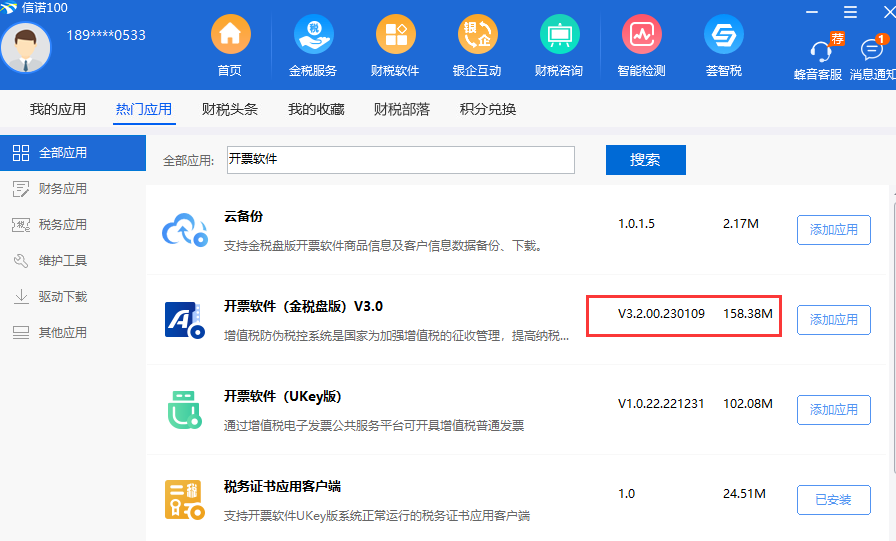Click the 支持开票软件UKey版 description text

377,516
